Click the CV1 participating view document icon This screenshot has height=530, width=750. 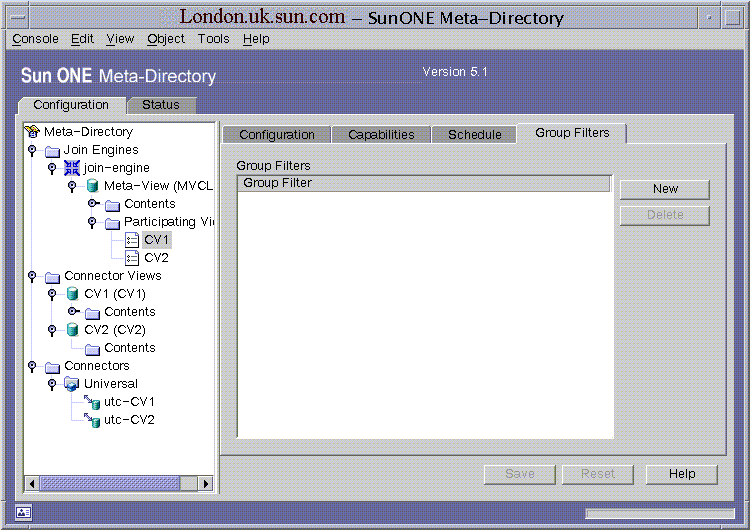pos(132,240)
